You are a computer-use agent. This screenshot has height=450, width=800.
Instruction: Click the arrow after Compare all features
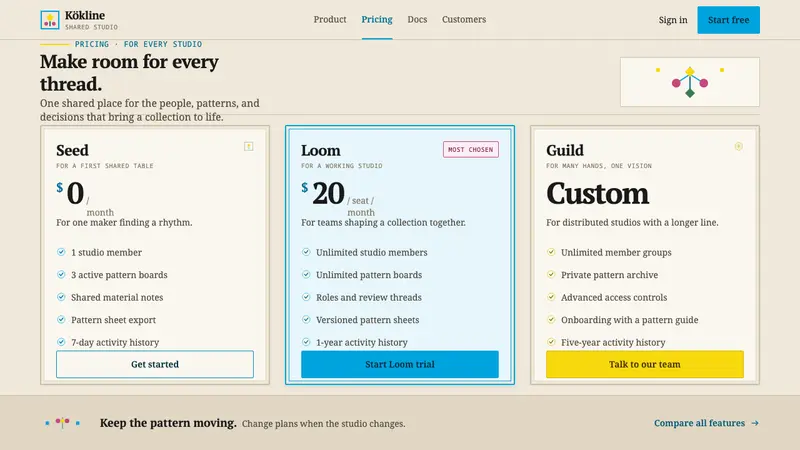click(755, 423)
